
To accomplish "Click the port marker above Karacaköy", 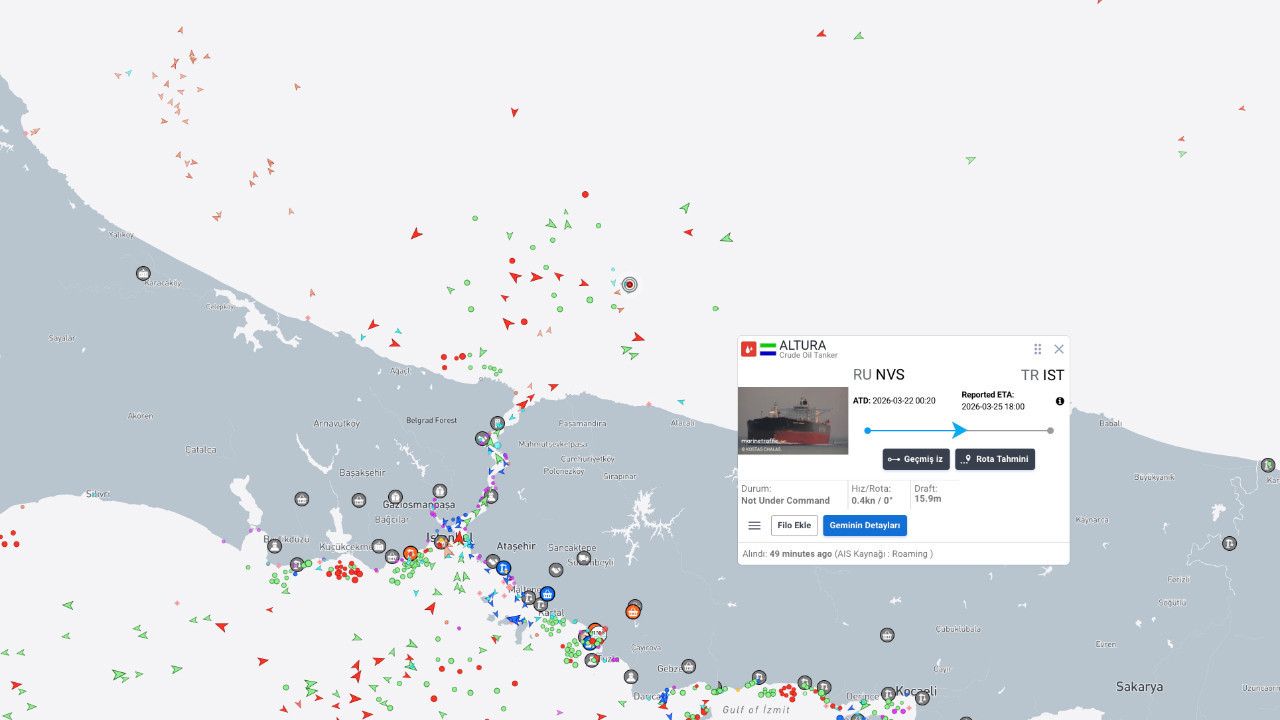I will click(x=143, y=273).
